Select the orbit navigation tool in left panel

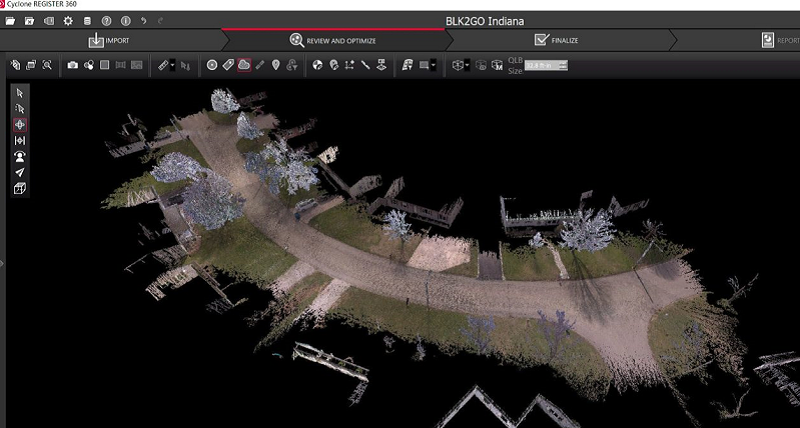tap(20, 125)
